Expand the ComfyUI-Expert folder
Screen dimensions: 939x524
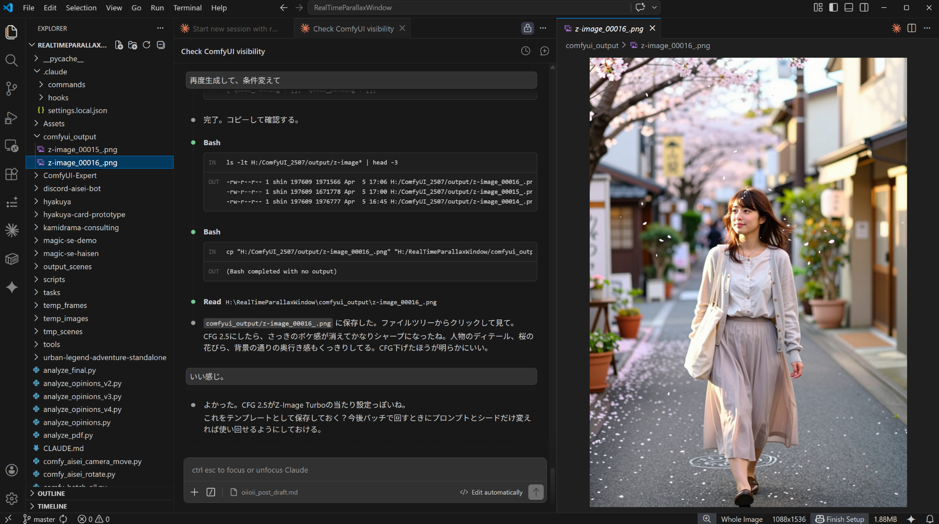(x=69, y=175)
